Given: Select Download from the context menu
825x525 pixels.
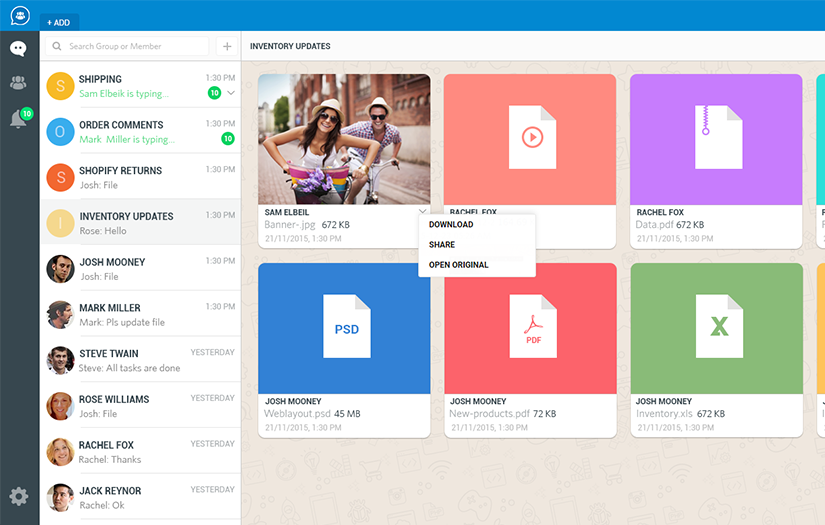Looking at the screenshot, I should 451,225.
